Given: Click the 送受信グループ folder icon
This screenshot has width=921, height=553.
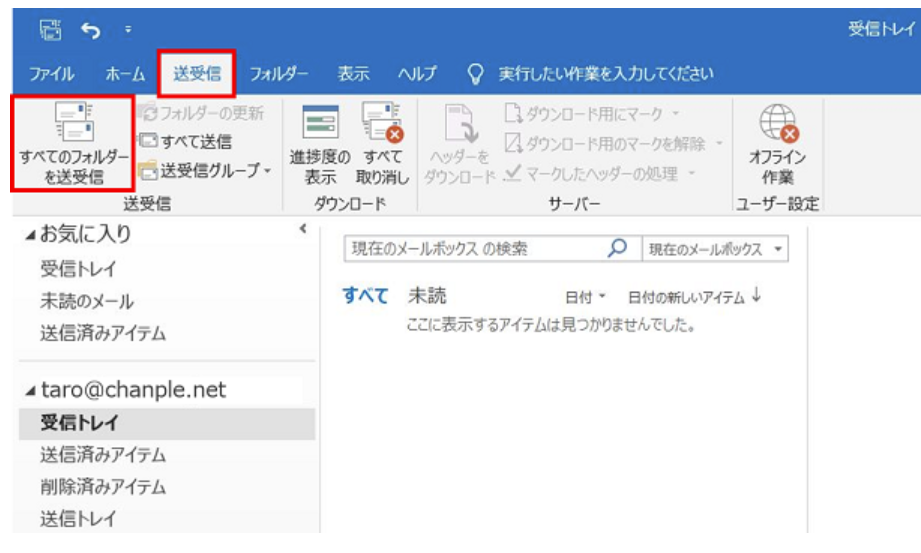Looking at the screenshot, I should pos(148,170).
